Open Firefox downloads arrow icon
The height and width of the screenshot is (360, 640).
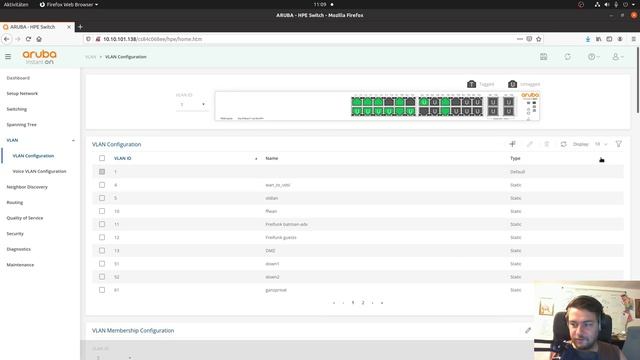(x=588, y=39)
